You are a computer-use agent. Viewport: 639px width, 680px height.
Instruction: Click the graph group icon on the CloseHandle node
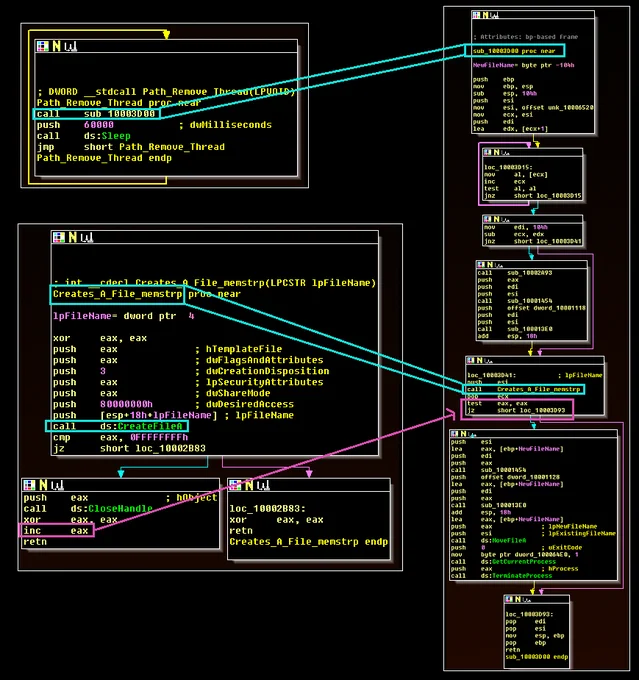(57, 485)
